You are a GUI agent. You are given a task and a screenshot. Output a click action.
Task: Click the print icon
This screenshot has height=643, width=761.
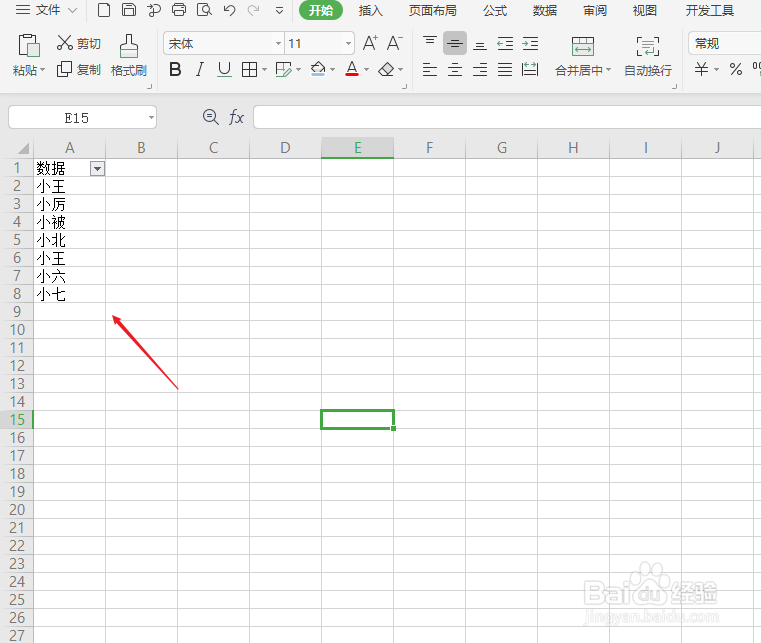coord(179,10)
